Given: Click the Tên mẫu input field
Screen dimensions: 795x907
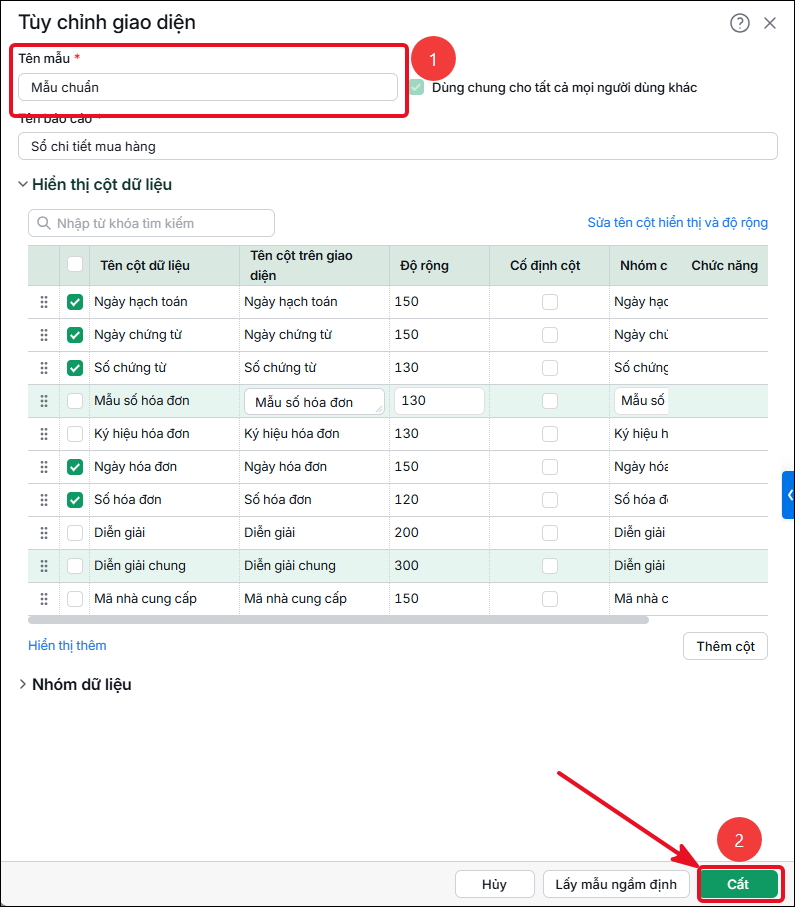Looking at the screenshot, I should (208, 87).
